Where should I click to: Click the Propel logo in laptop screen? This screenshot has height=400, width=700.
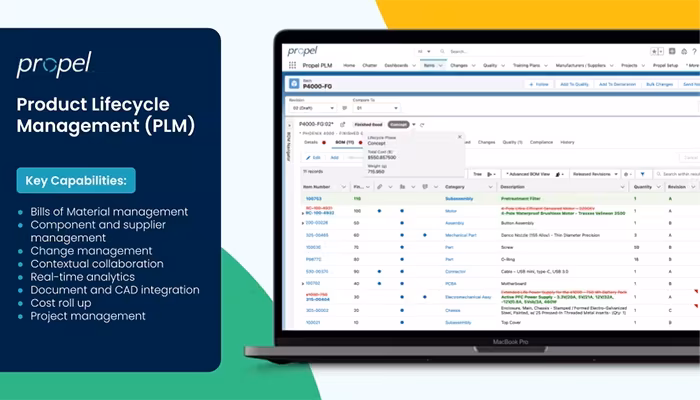(302, 51)
